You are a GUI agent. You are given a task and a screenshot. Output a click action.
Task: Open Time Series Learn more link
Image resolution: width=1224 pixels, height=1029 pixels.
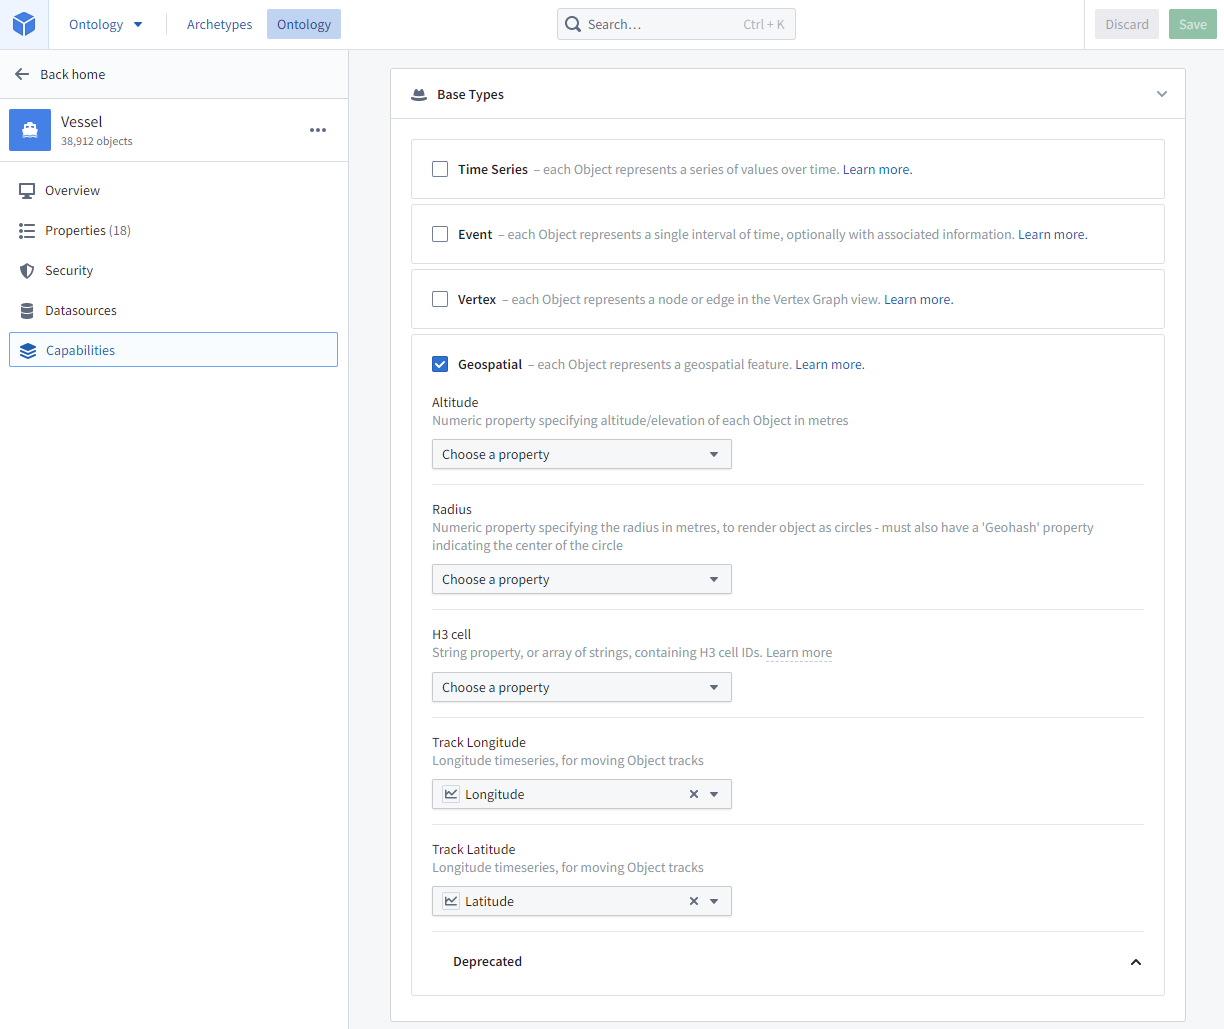coord(877,169)
